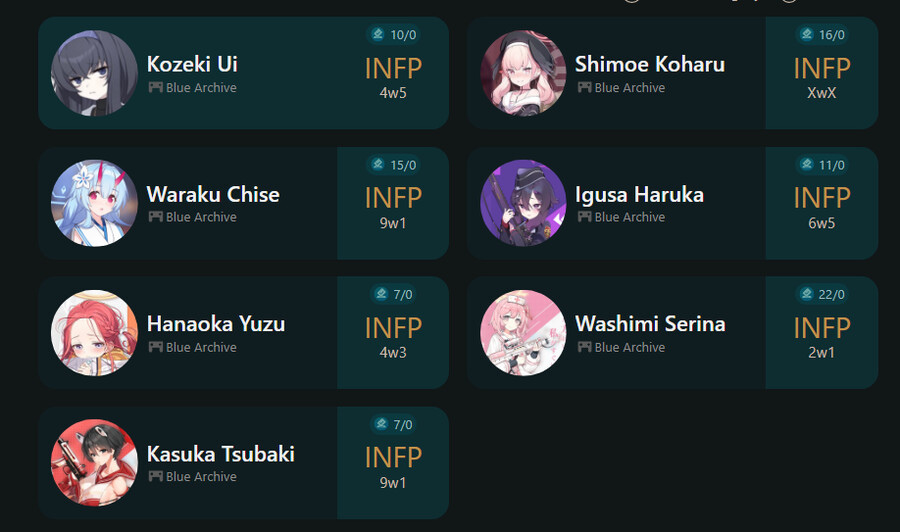This screenshot has width=900, height=532.
Task: Select Waraku Chise's profile avatar
Action: coord(94,203)
